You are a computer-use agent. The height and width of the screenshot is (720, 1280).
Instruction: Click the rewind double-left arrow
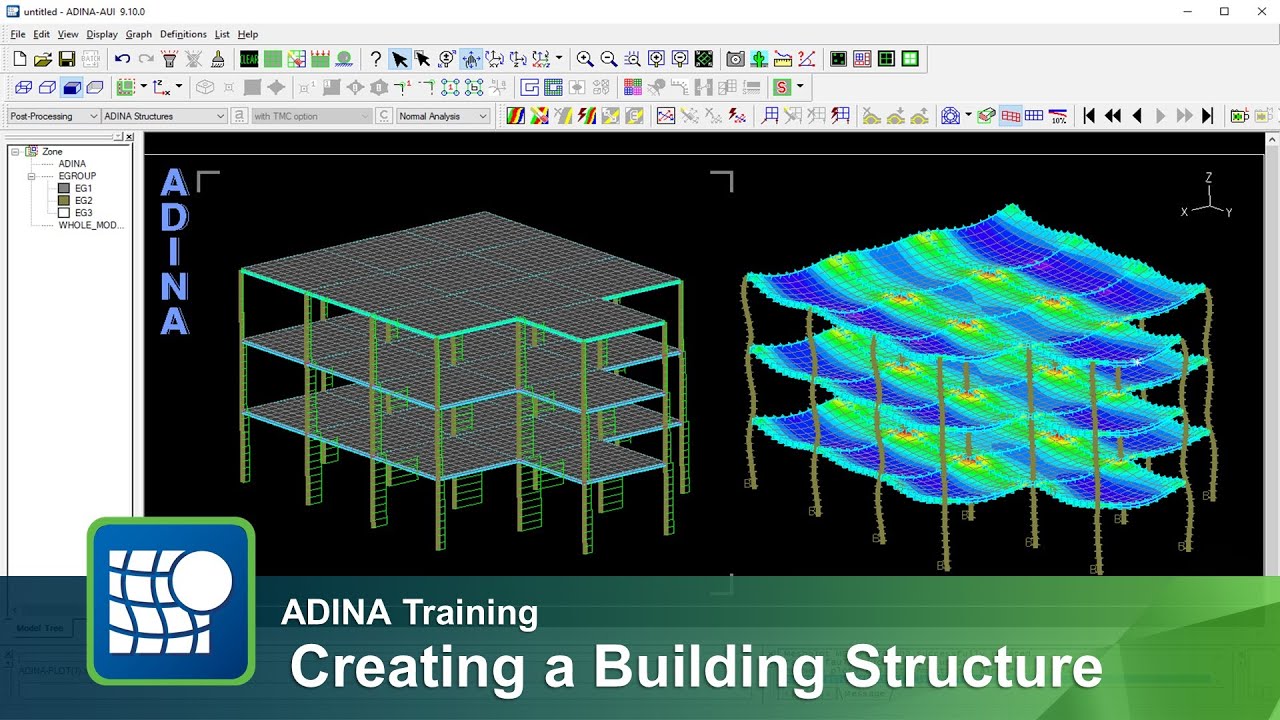click(x=1113, y=116)
